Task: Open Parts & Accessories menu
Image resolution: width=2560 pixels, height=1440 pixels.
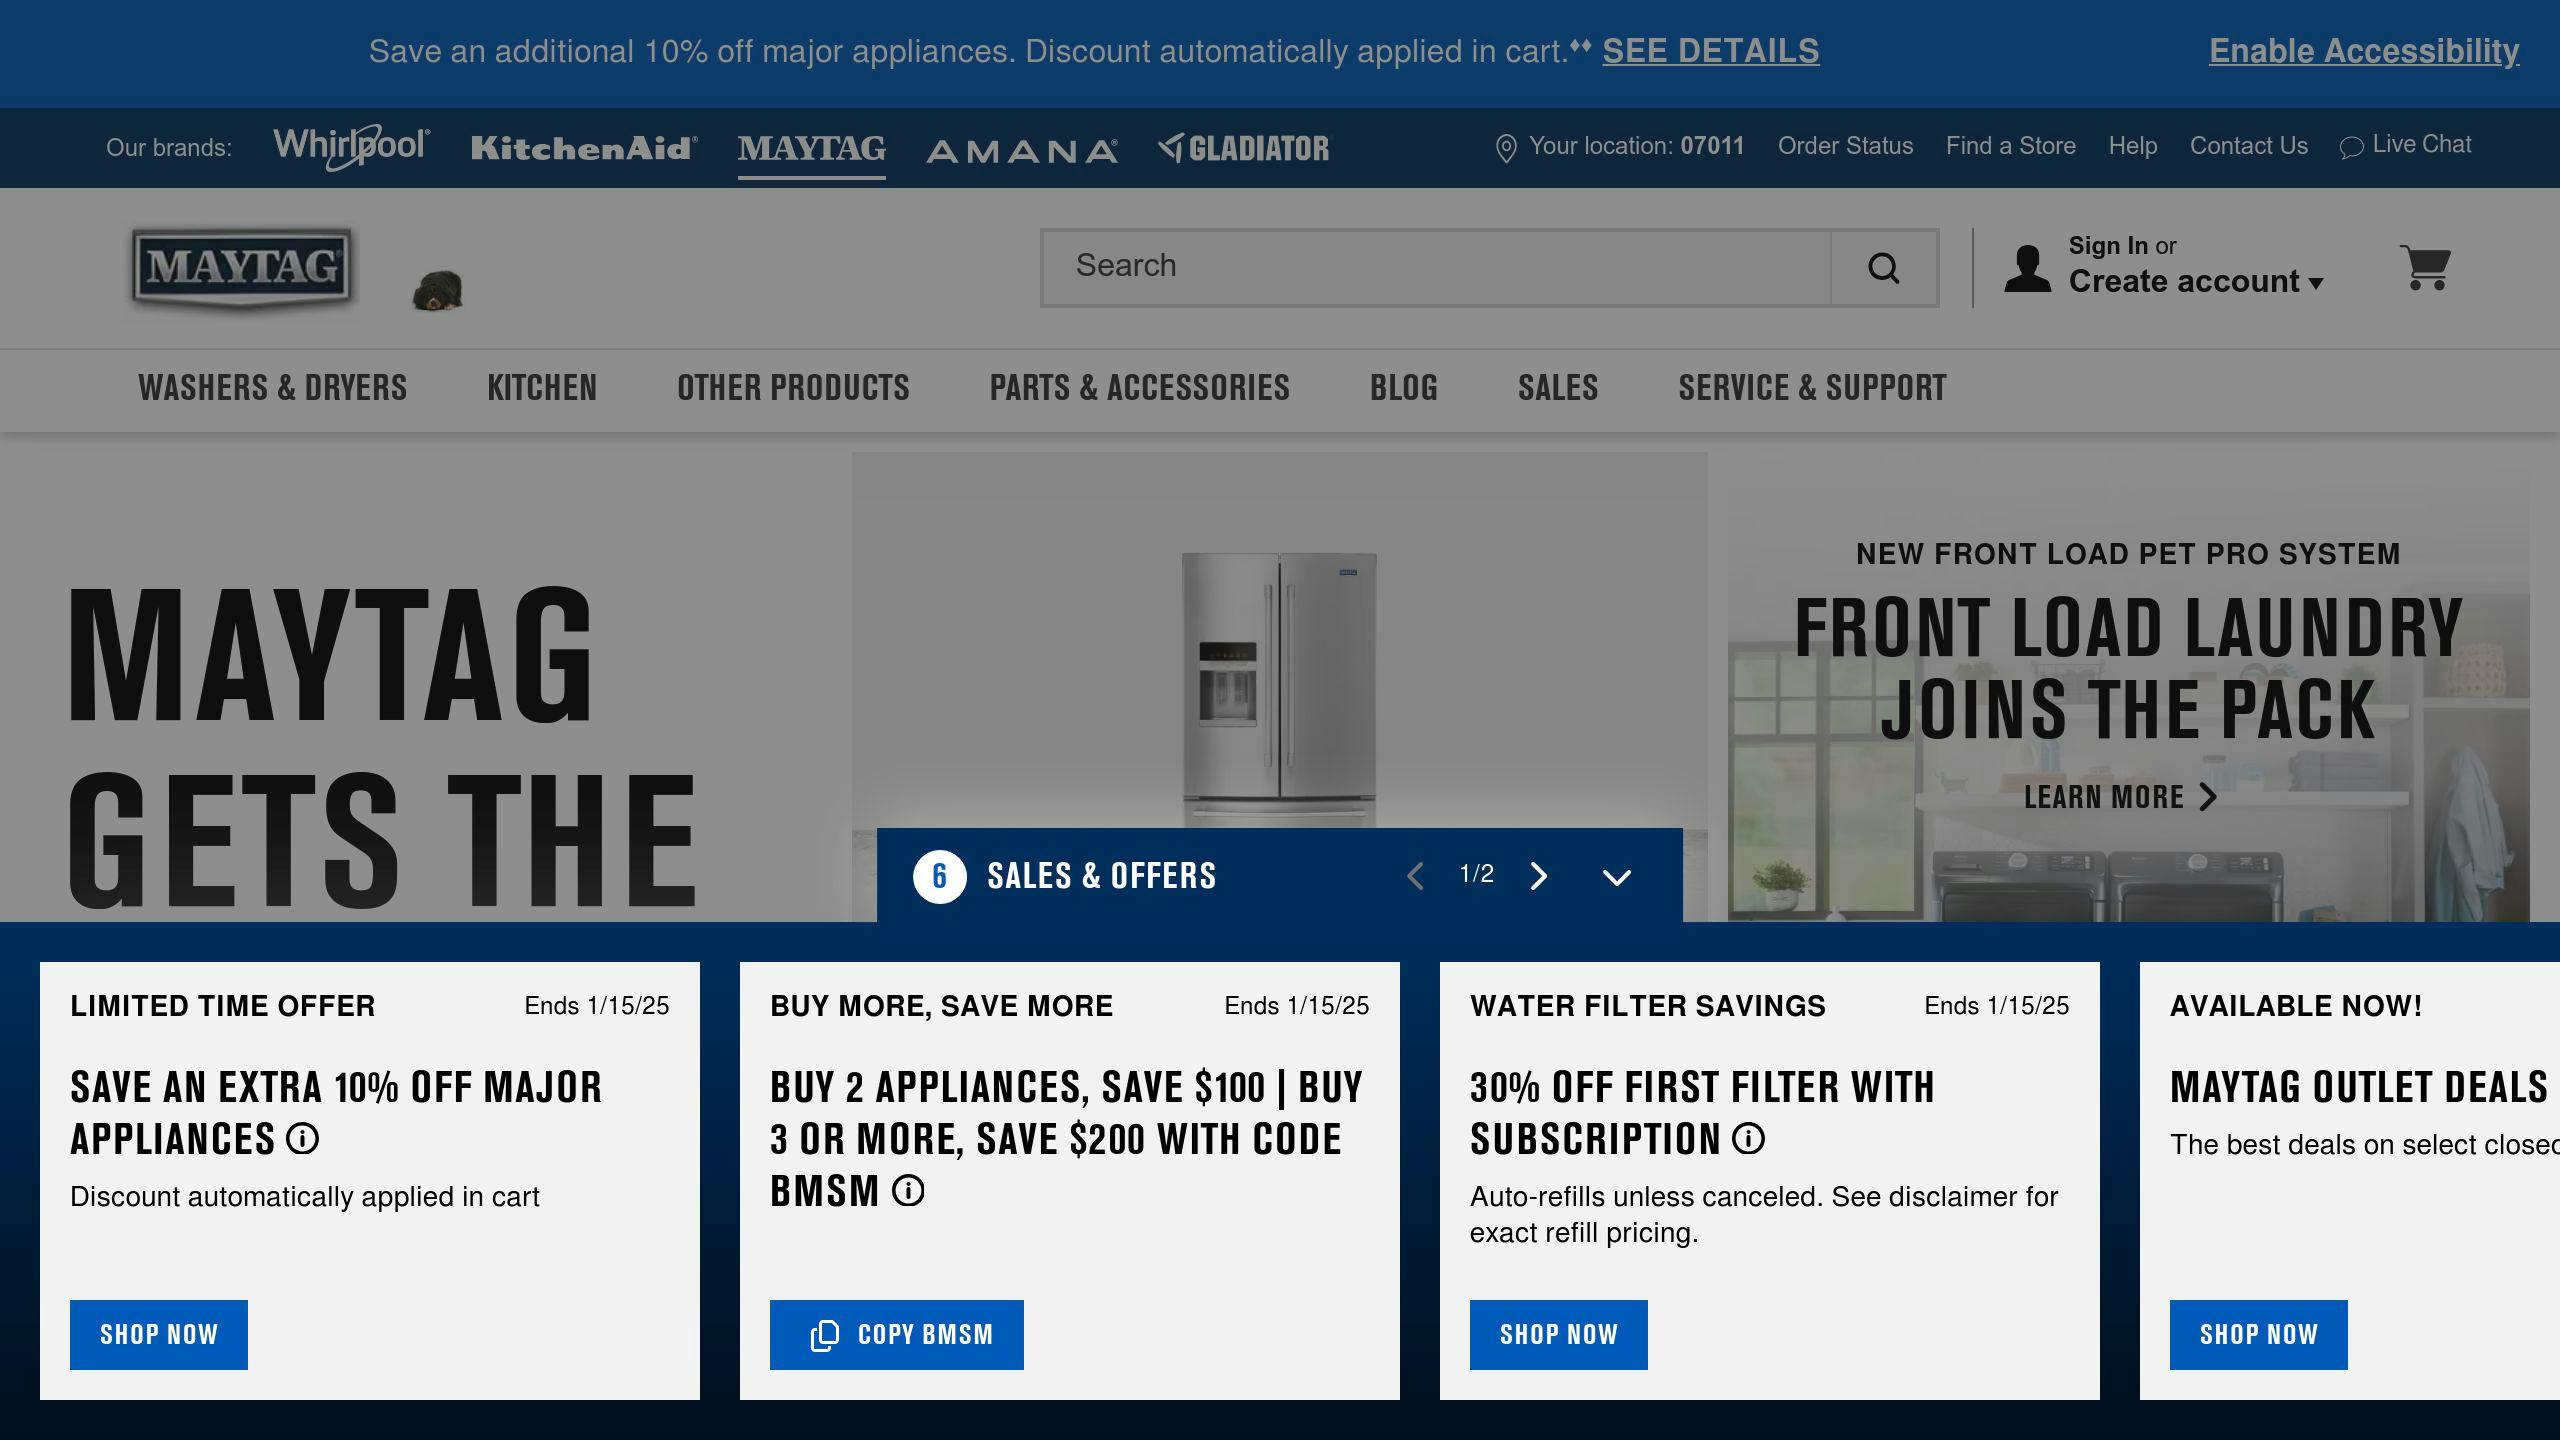Action: [1140, 388]
